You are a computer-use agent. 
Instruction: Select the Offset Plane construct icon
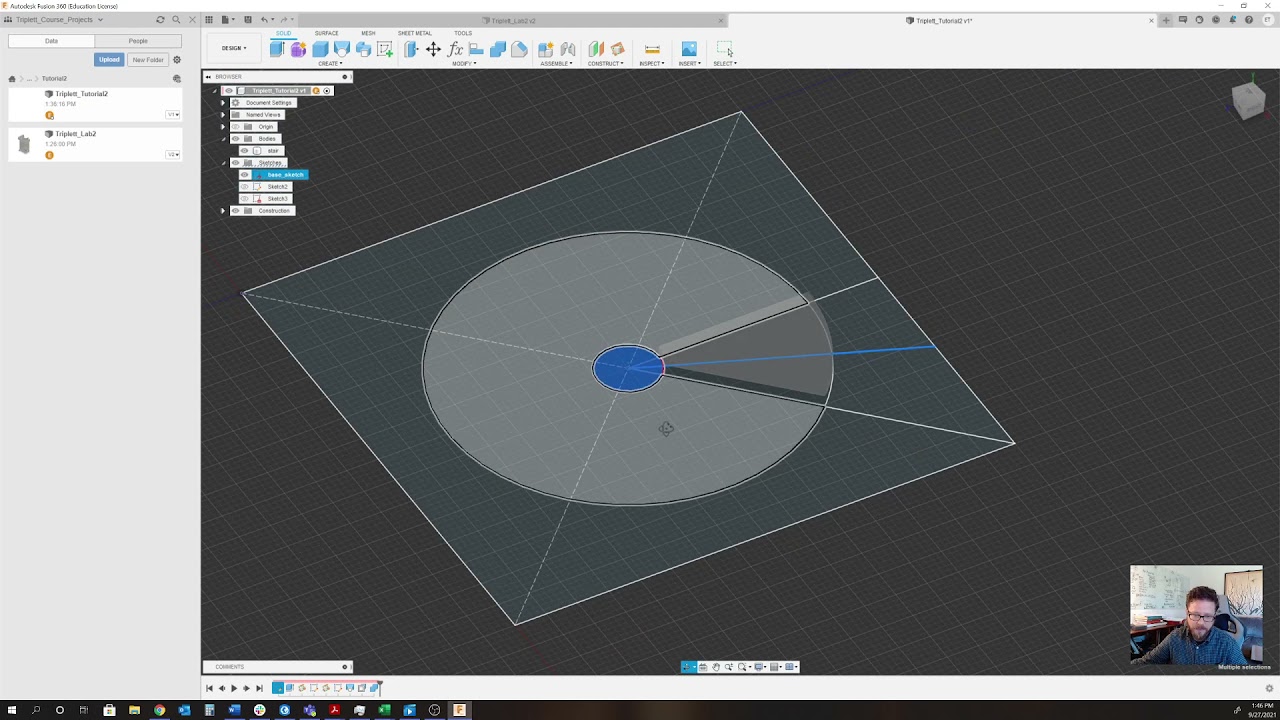pos(596,49)
